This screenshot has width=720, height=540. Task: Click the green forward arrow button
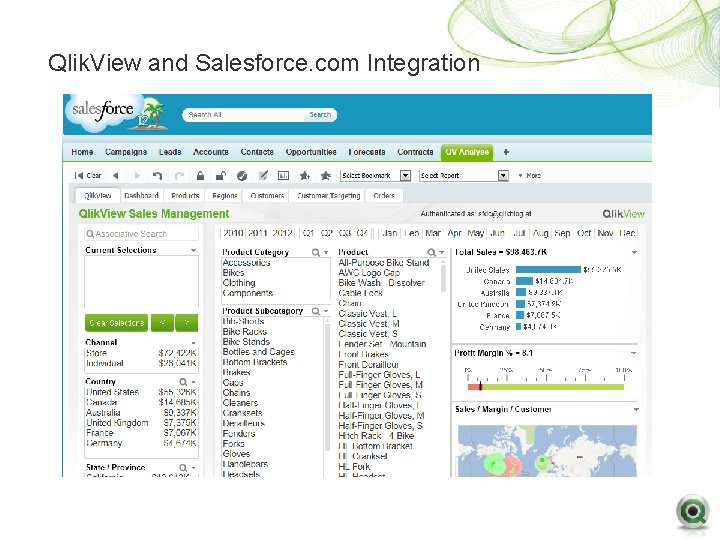(186, 323)
